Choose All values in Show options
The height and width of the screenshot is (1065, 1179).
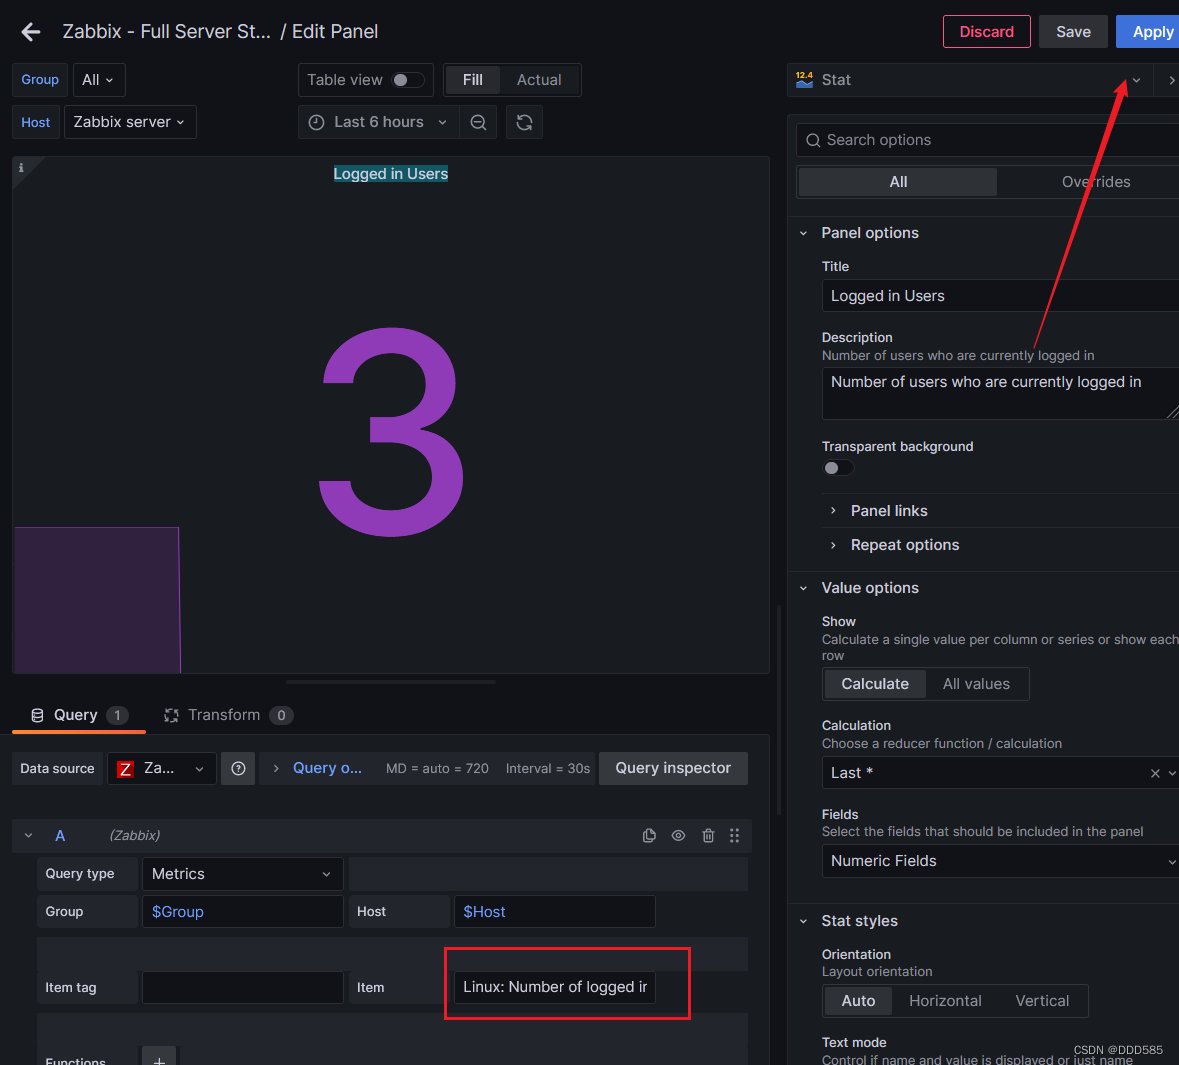pyautogui.click(x=976, y=684)
